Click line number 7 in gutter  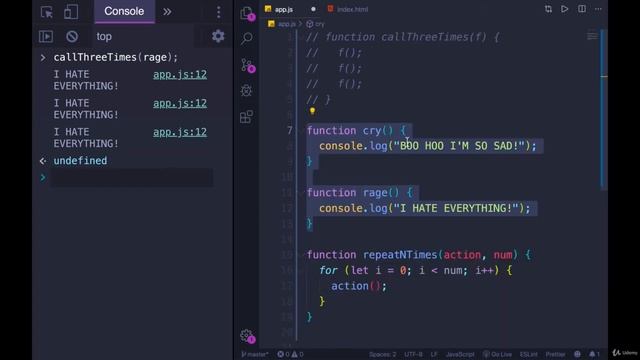click(289, 131)
